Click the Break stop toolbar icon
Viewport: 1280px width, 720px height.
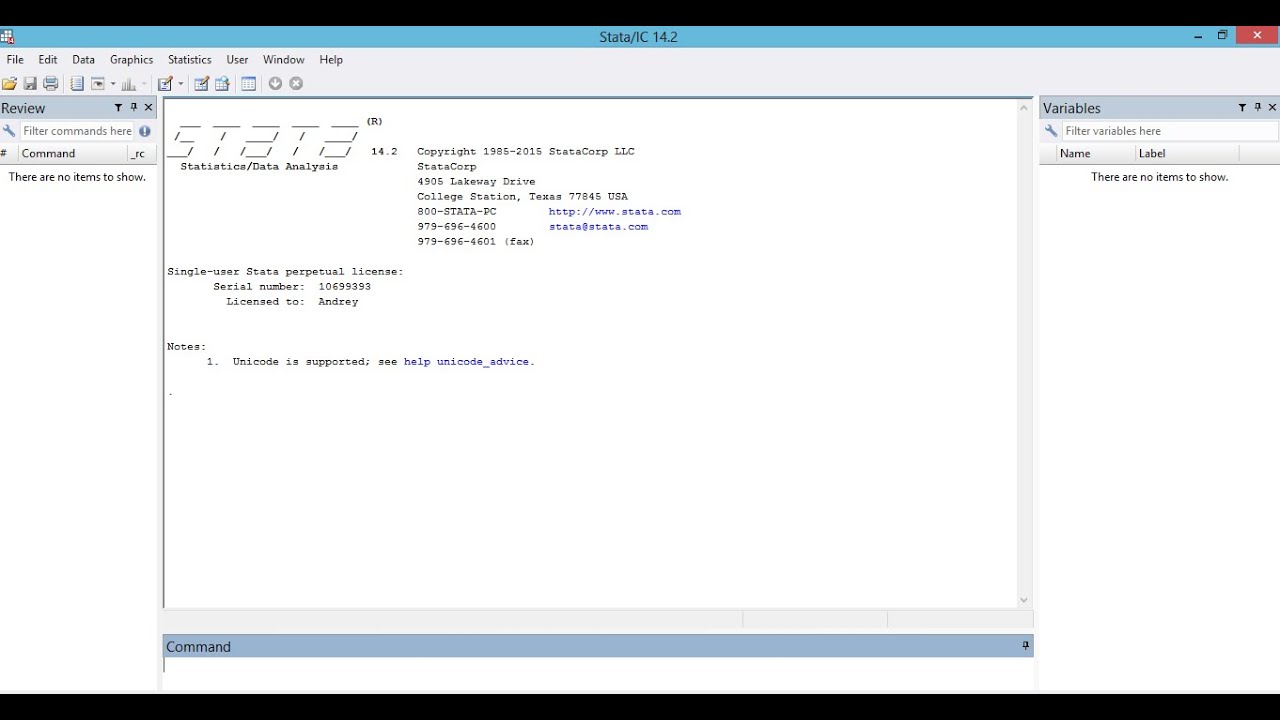point(296,84)
